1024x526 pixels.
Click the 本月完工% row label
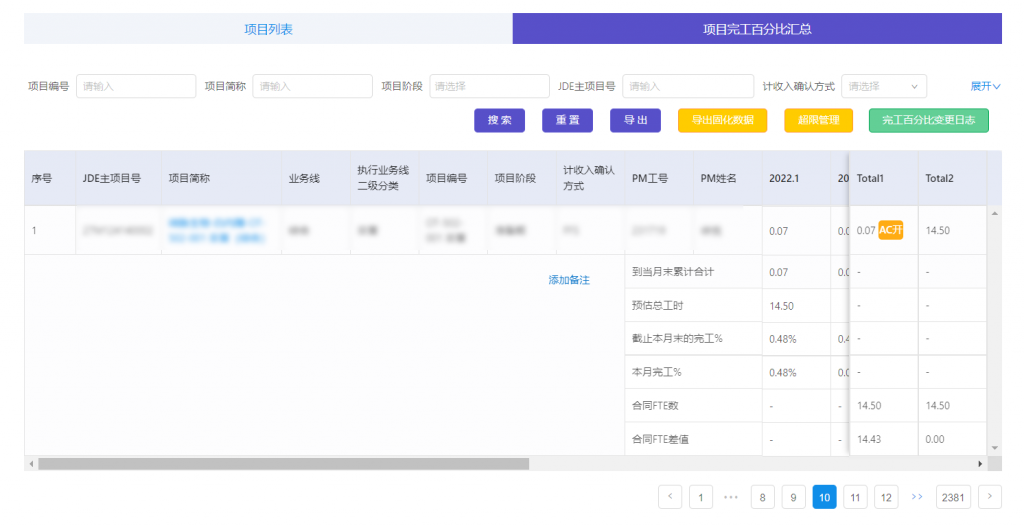656,372
